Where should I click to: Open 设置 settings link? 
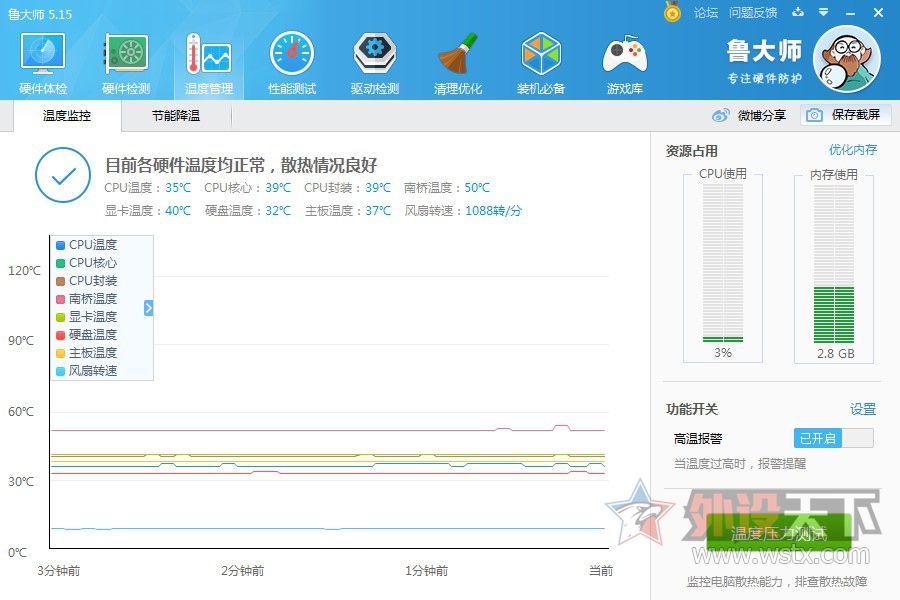863,409
